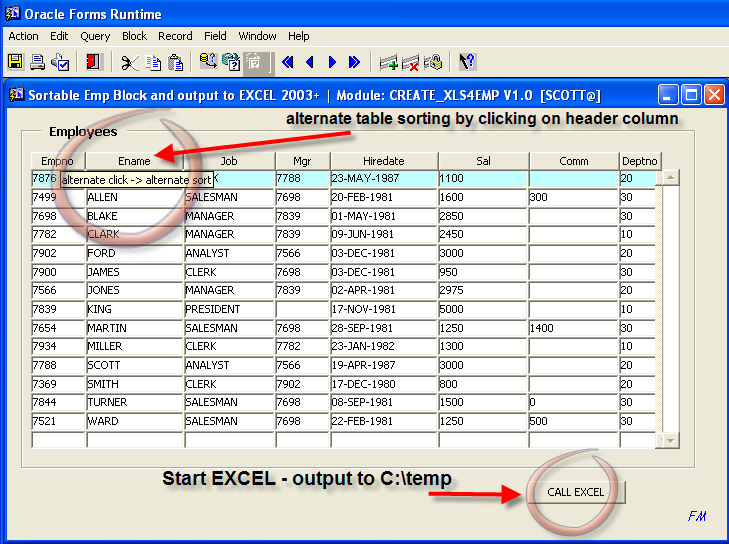The width and height of the screenshot is (729, 544).
Task: Click the Sal field showing 5000
Action: (483, 309)
